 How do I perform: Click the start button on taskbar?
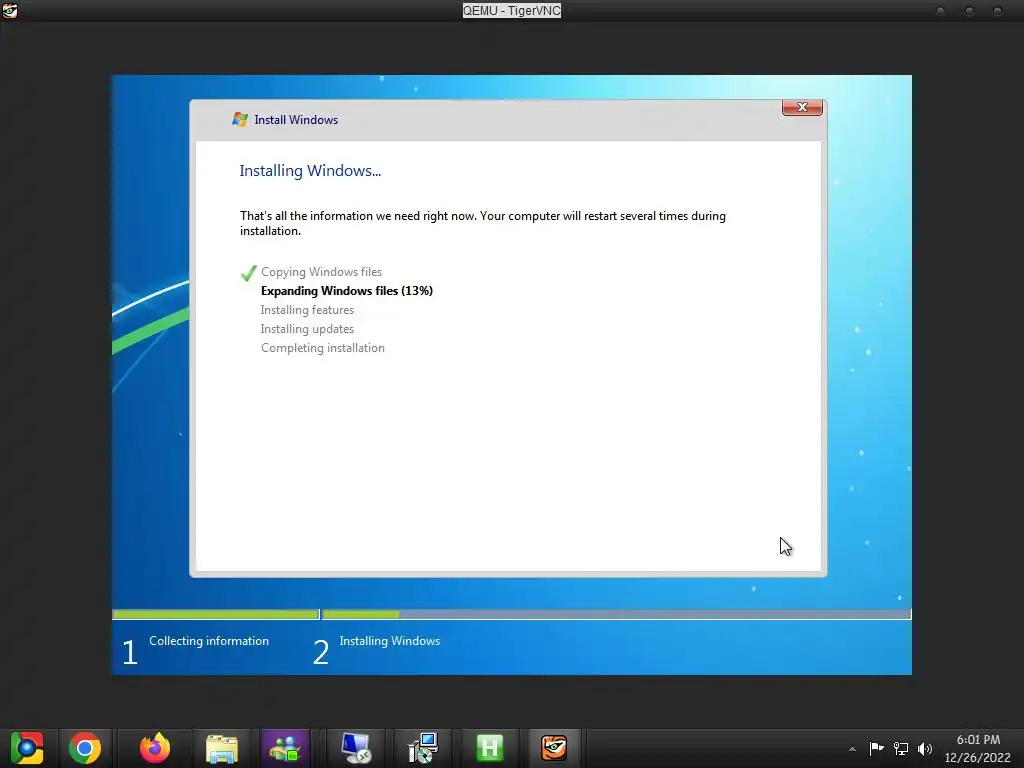(27, 748)
